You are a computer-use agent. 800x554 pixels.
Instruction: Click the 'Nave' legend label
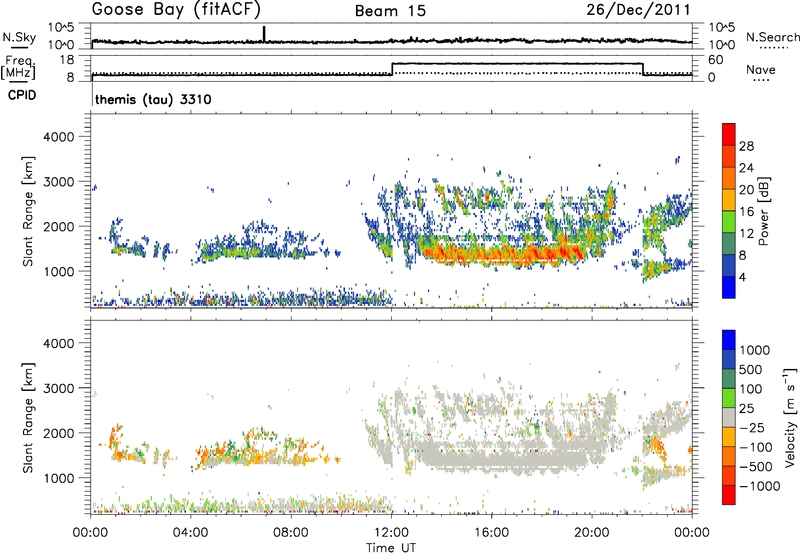(761, 70)
